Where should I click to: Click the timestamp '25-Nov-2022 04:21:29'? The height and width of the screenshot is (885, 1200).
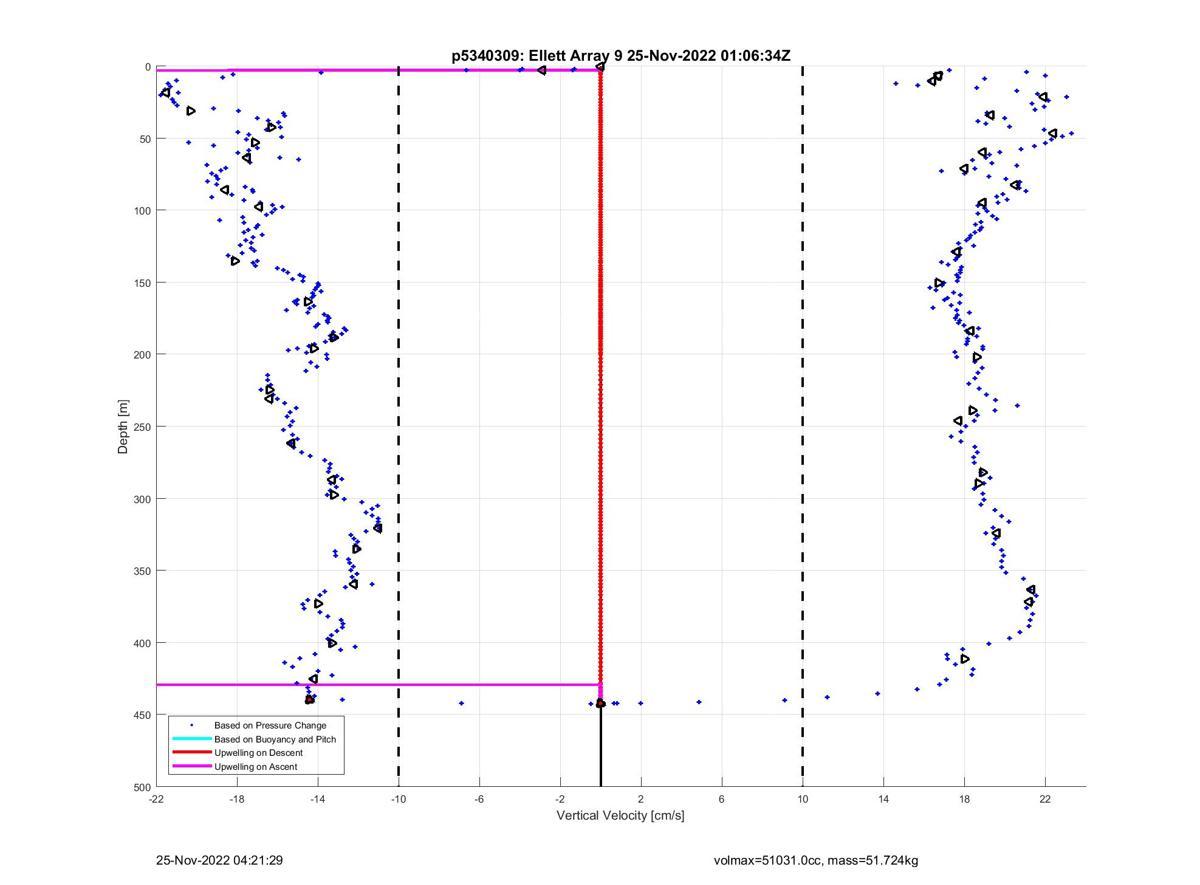point(219,860)
